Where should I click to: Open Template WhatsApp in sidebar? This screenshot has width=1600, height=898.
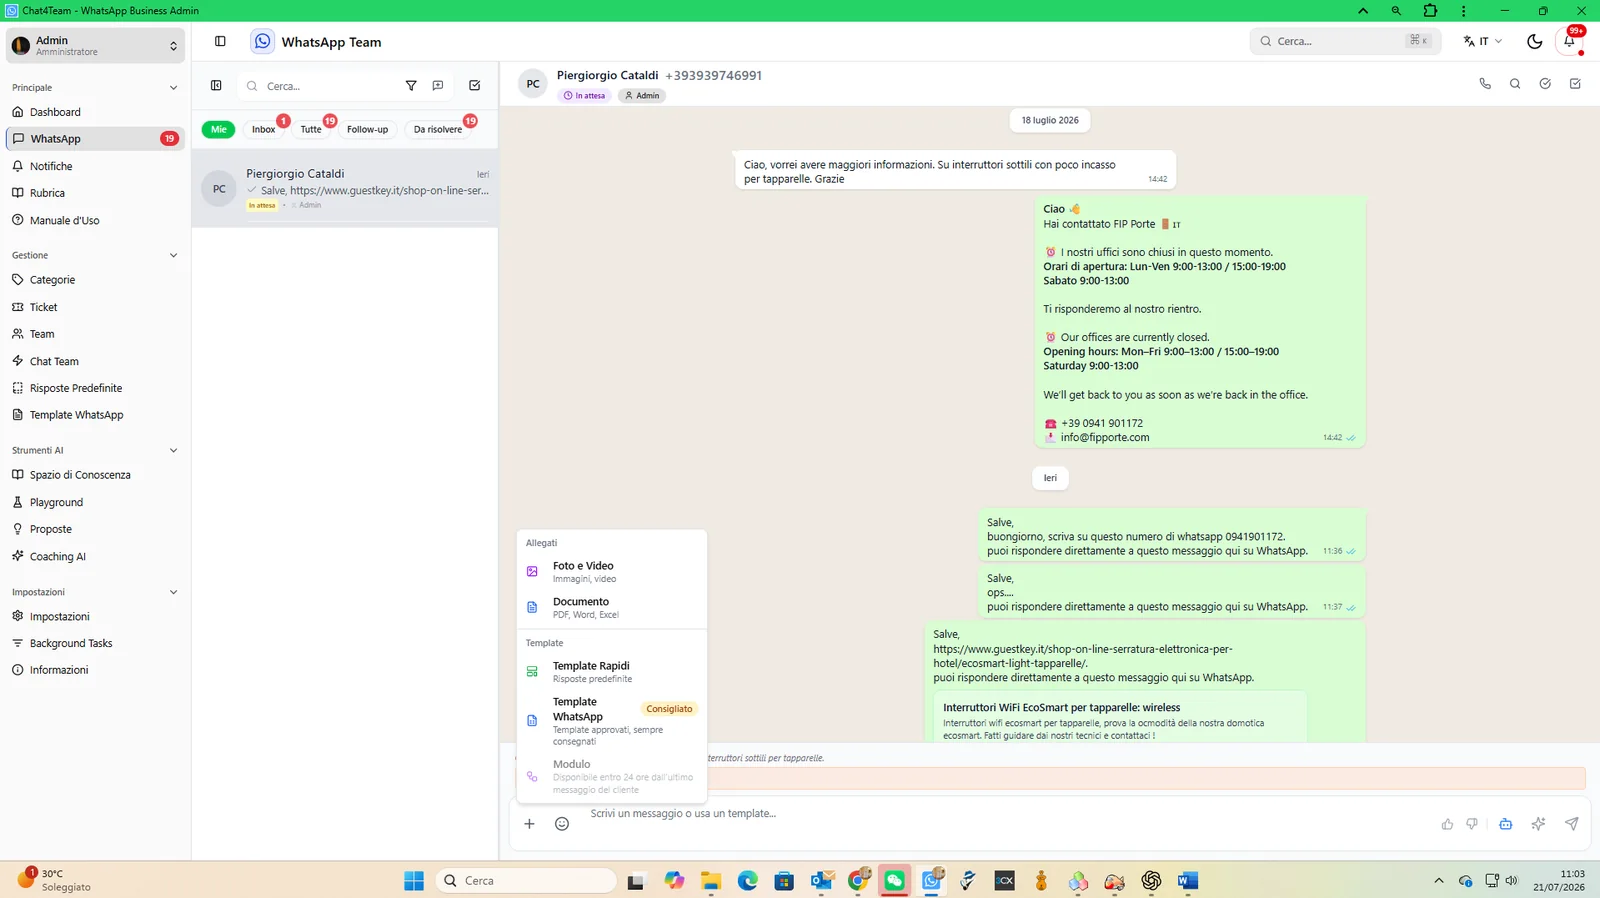pyautogui.click(x=96, y=415)
